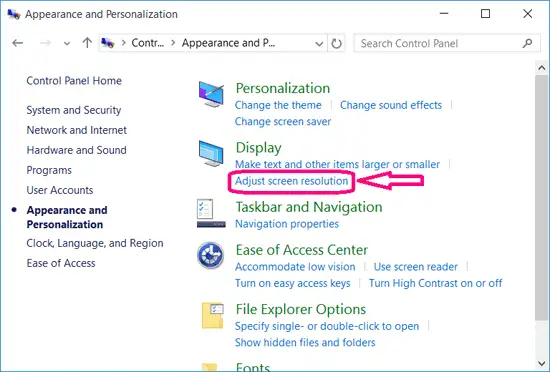Open System and Security category

[74, 110]
